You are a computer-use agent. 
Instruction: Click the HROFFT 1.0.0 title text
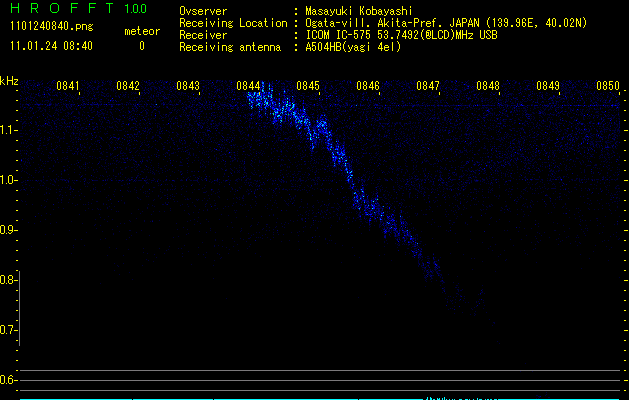pyautogui.click(x=78, y=8)
